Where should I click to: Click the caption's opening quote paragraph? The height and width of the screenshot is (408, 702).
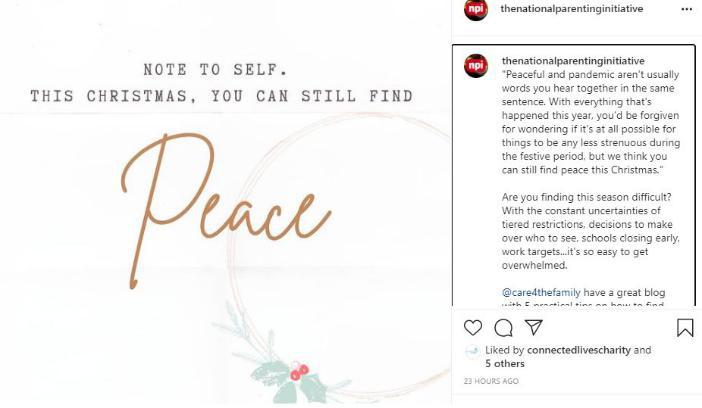[590, 120]
